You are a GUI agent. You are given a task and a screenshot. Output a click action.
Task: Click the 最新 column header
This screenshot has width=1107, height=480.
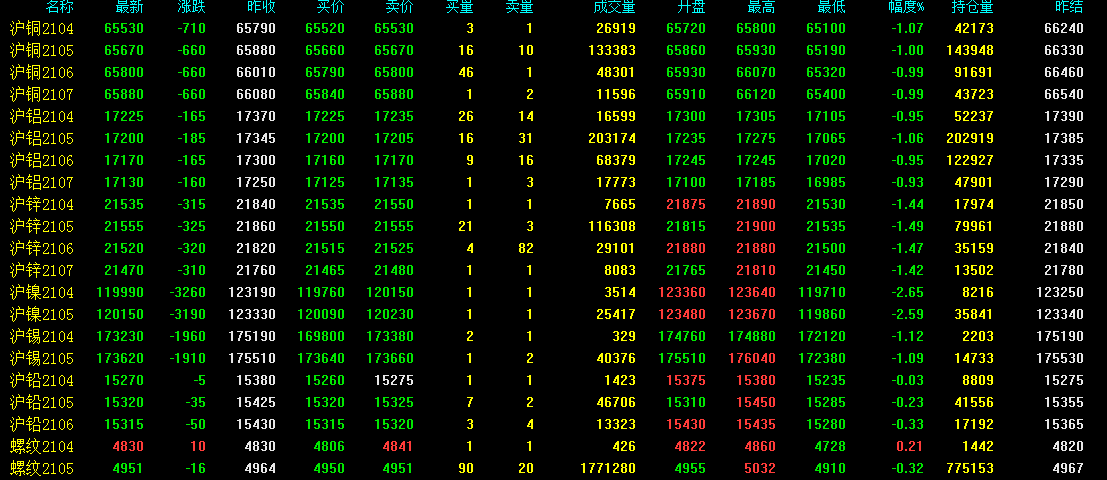point(130,8)
